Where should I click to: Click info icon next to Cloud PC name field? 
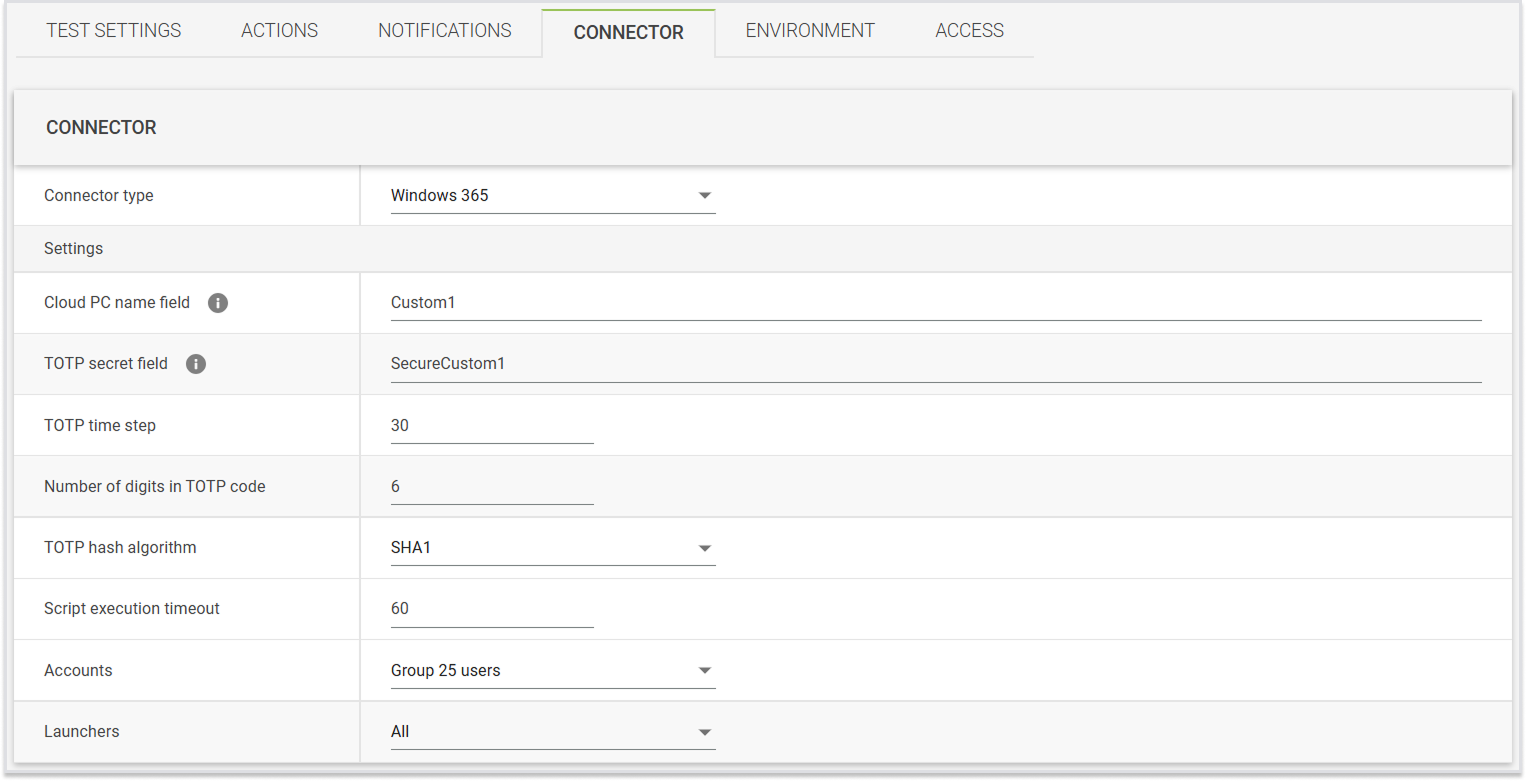click(218, 303)
